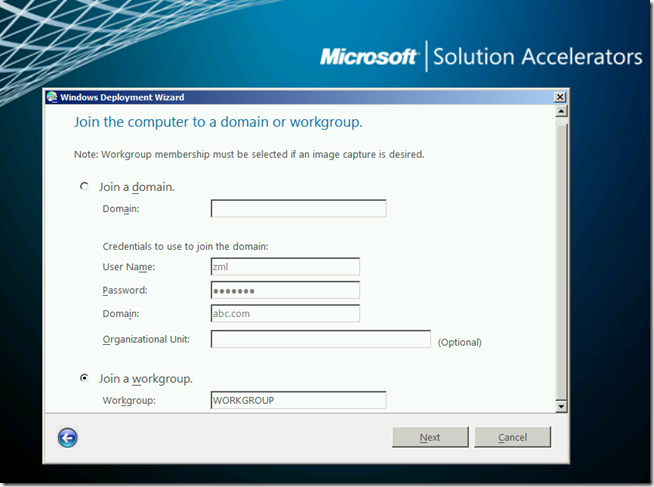Screen dimensions: 654x487
Task: Click the Microsoft Solution Accelerators logo
Action: coord(481,57)
